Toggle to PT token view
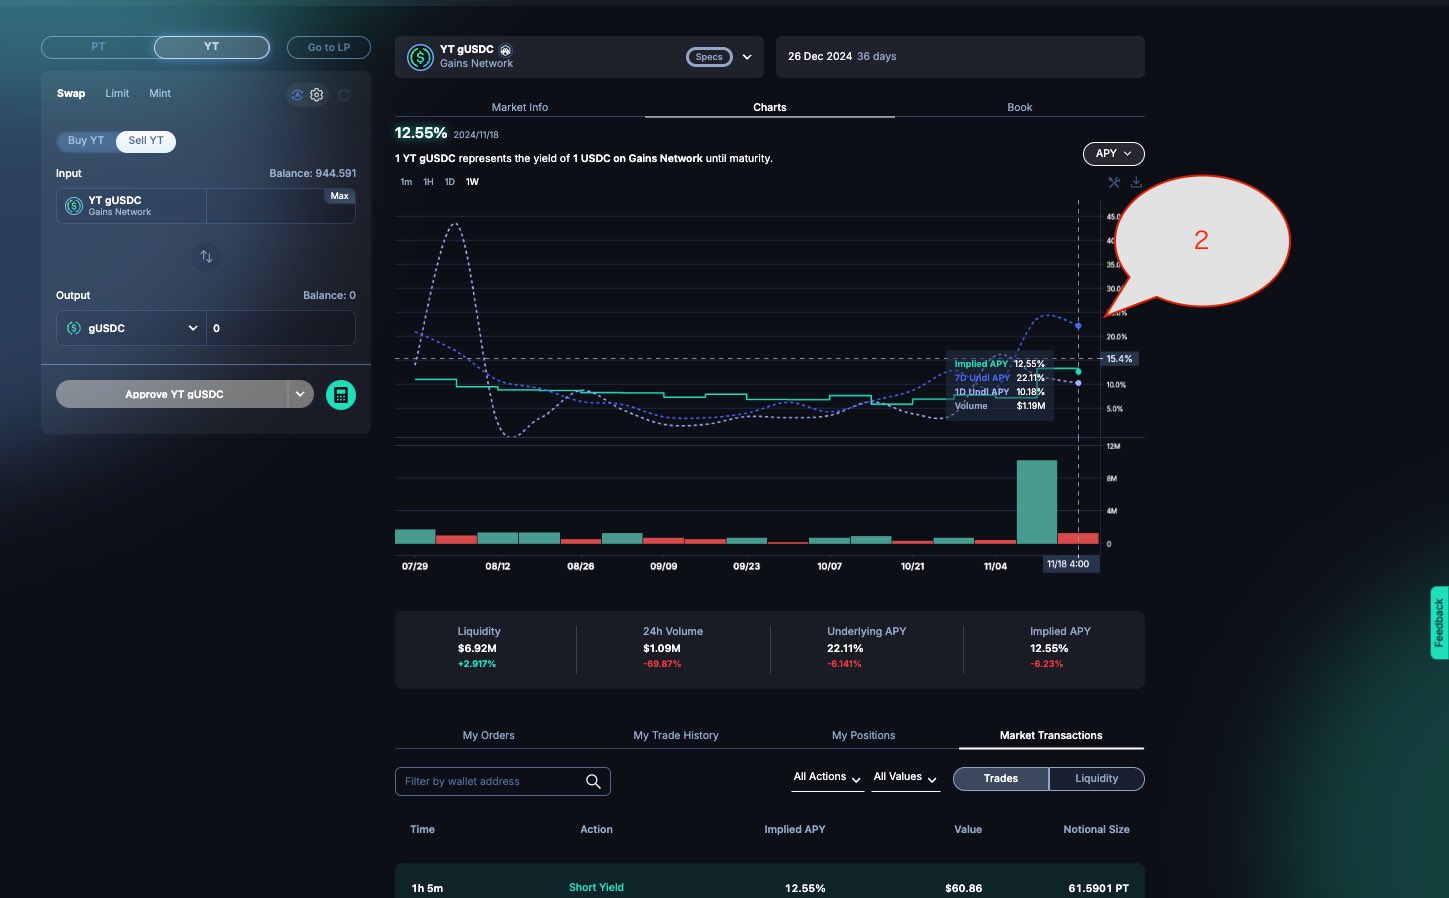Image resolution: width=1449 pixels, height=898 pixels. click(98, 47)
